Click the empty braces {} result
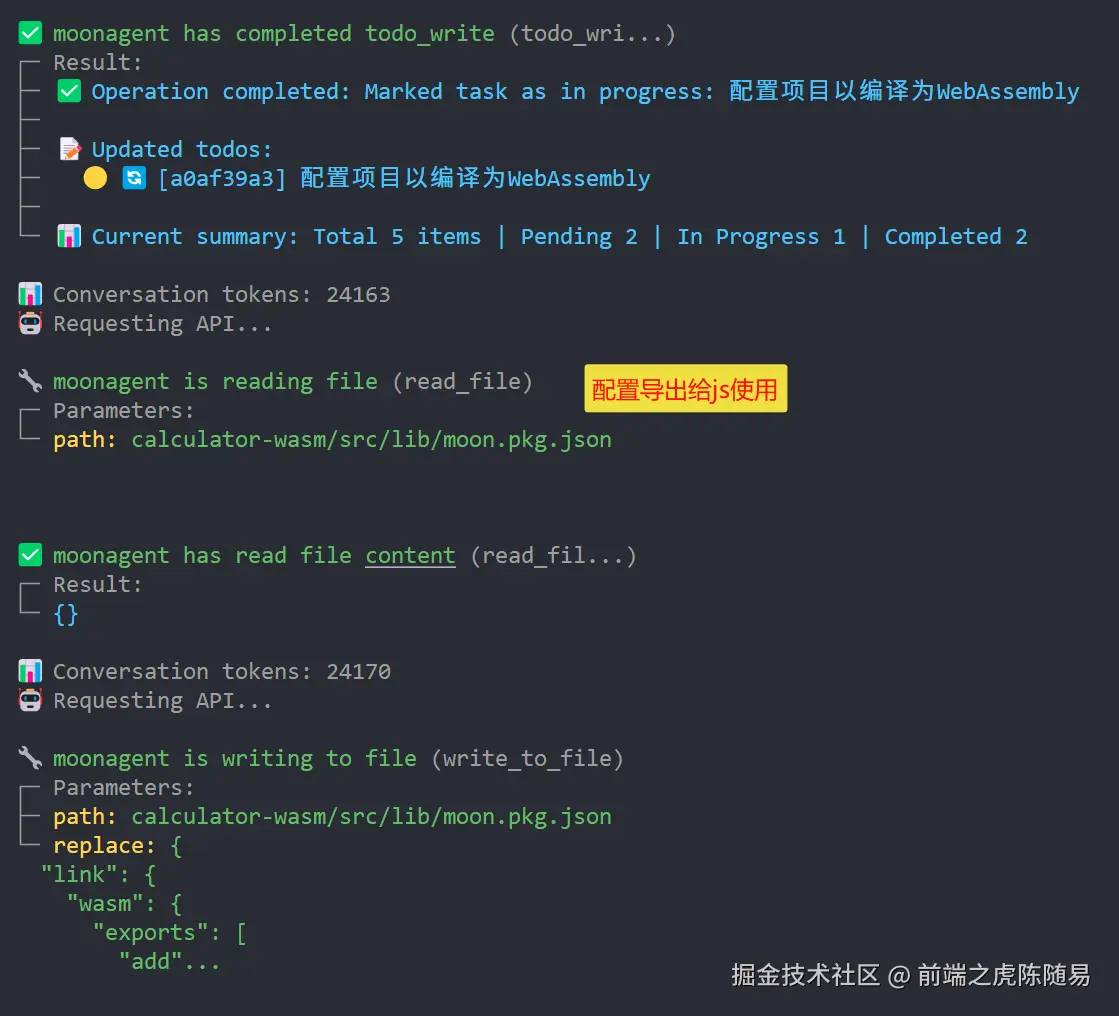Image resolution: width=1119 pixels, height=1016 pixels. click(66, 613)
